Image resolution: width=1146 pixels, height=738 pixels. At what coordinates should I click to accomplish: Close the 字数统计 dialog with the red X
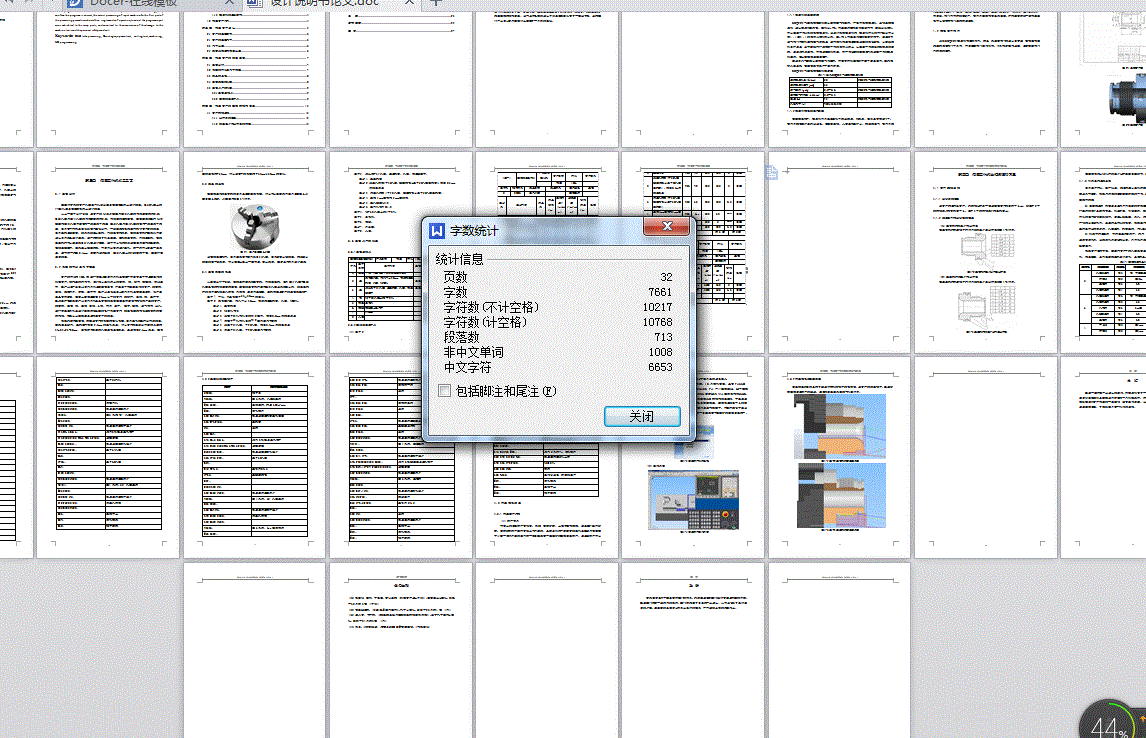click(x=667, y=227)
